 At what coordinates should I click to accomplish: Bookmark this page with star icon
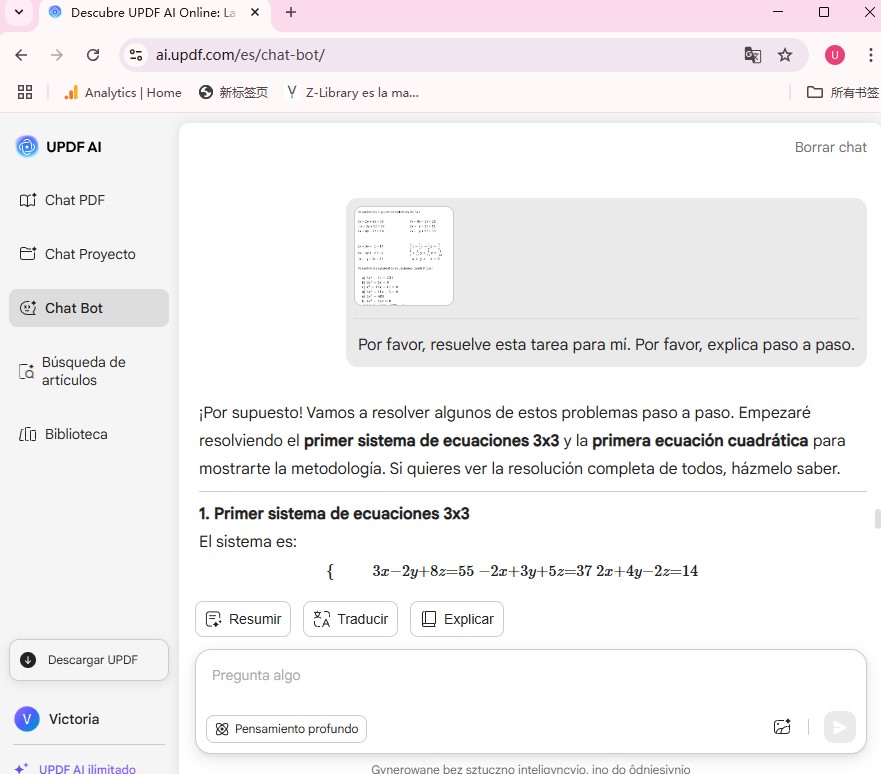[x=784, y=55]
